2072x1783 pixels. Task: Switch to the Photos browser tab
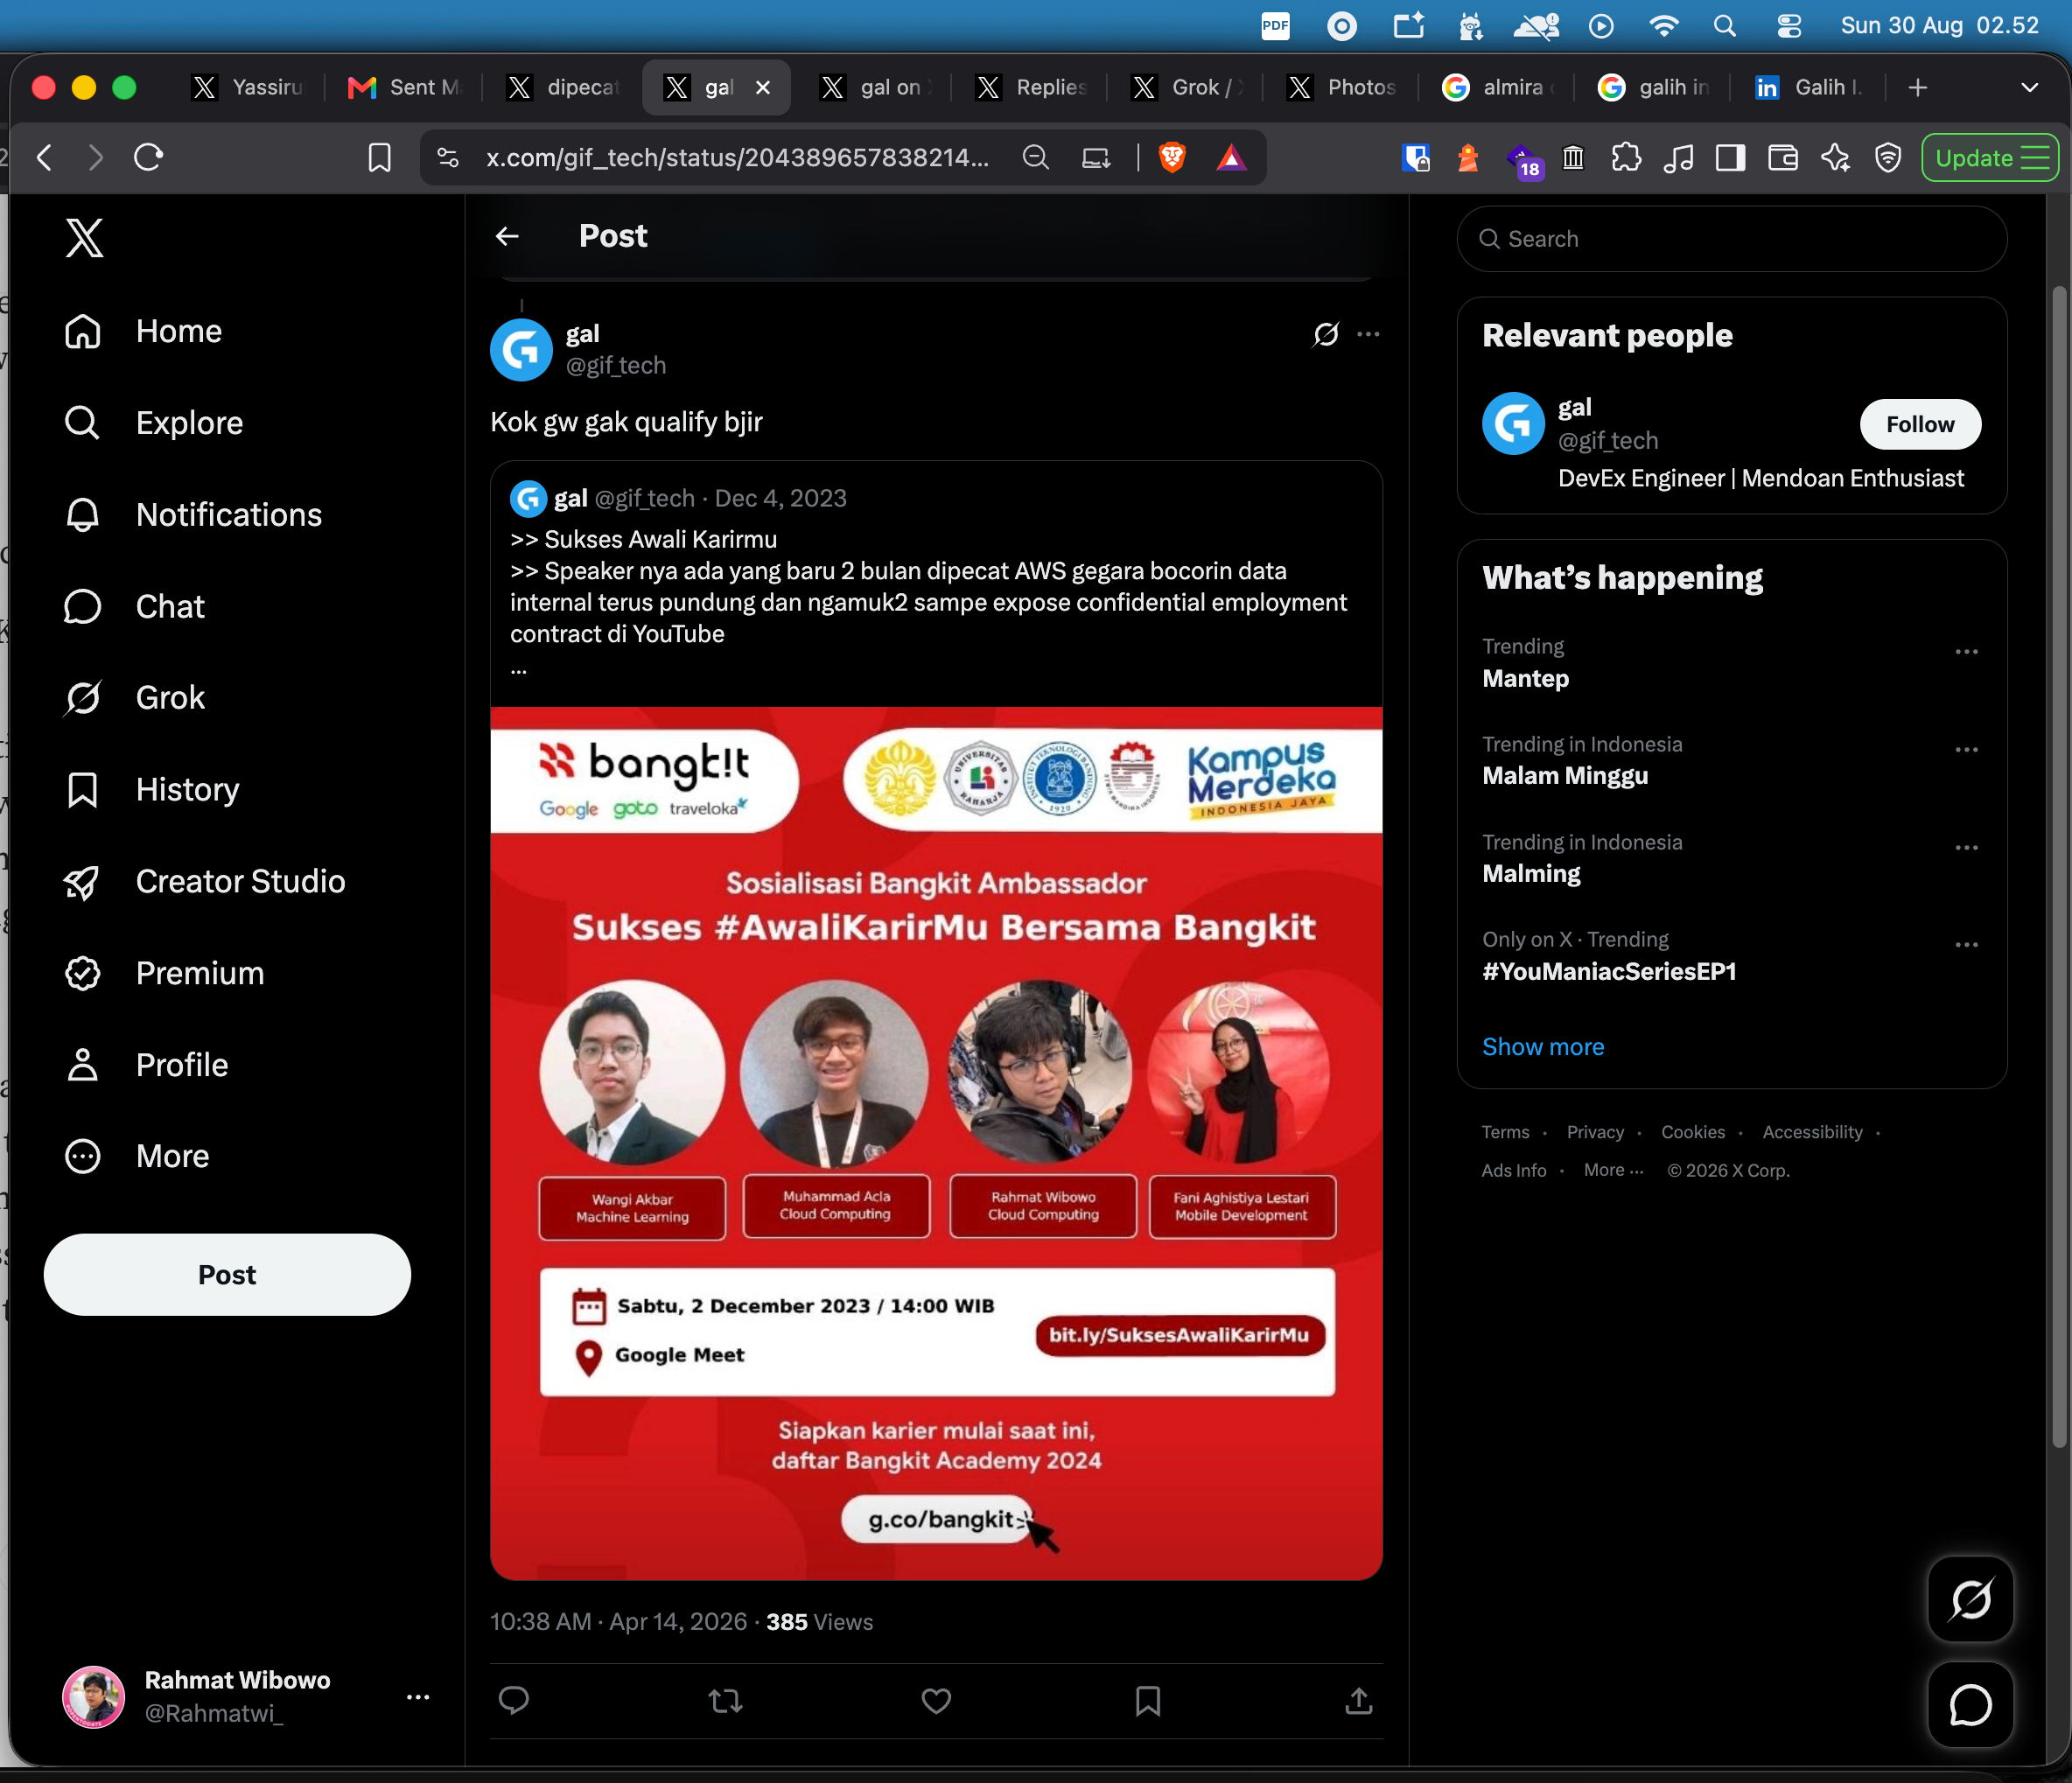[1342, 88]
